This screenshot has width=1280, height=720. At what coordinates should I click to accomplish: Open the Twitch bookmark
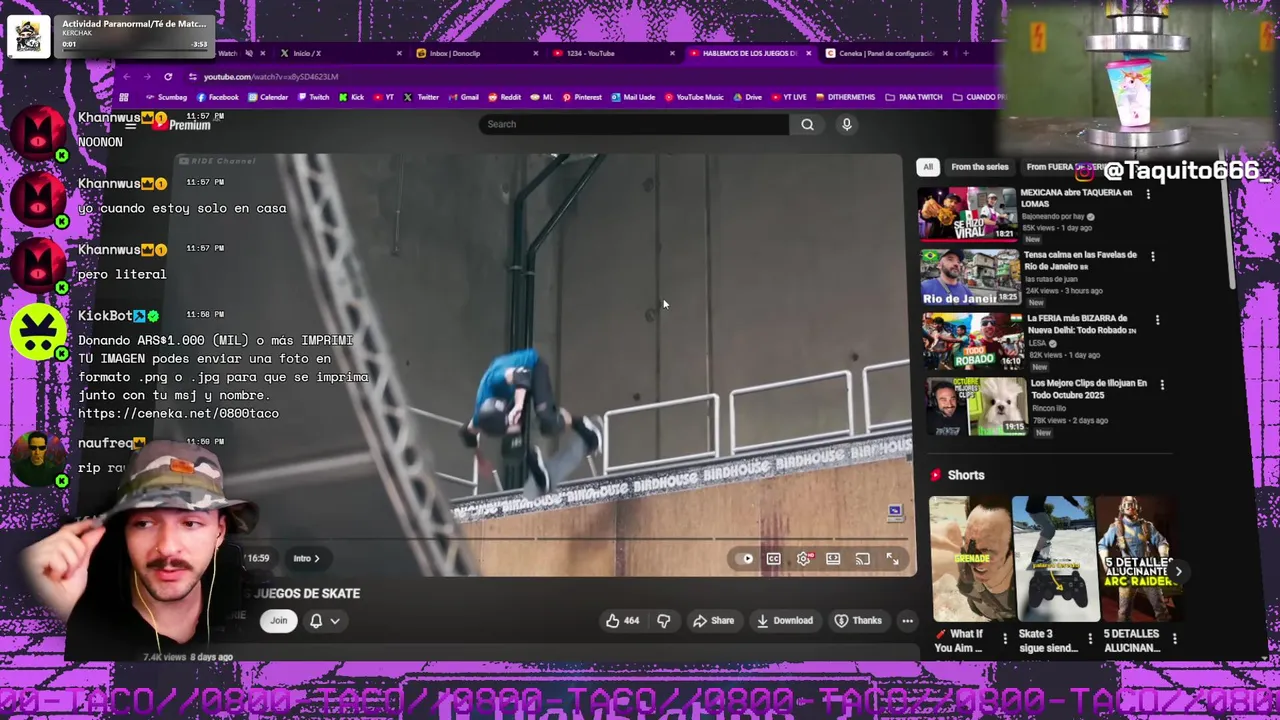(313, 97)
